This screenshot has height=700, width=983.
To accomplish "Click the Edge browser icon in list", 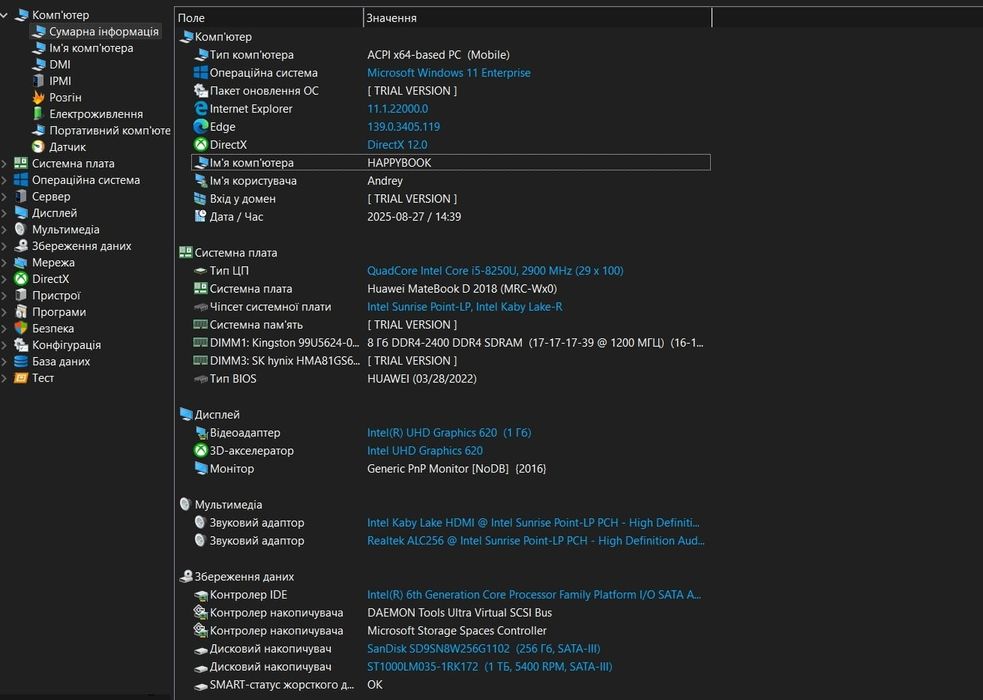I will pos(201,127).
